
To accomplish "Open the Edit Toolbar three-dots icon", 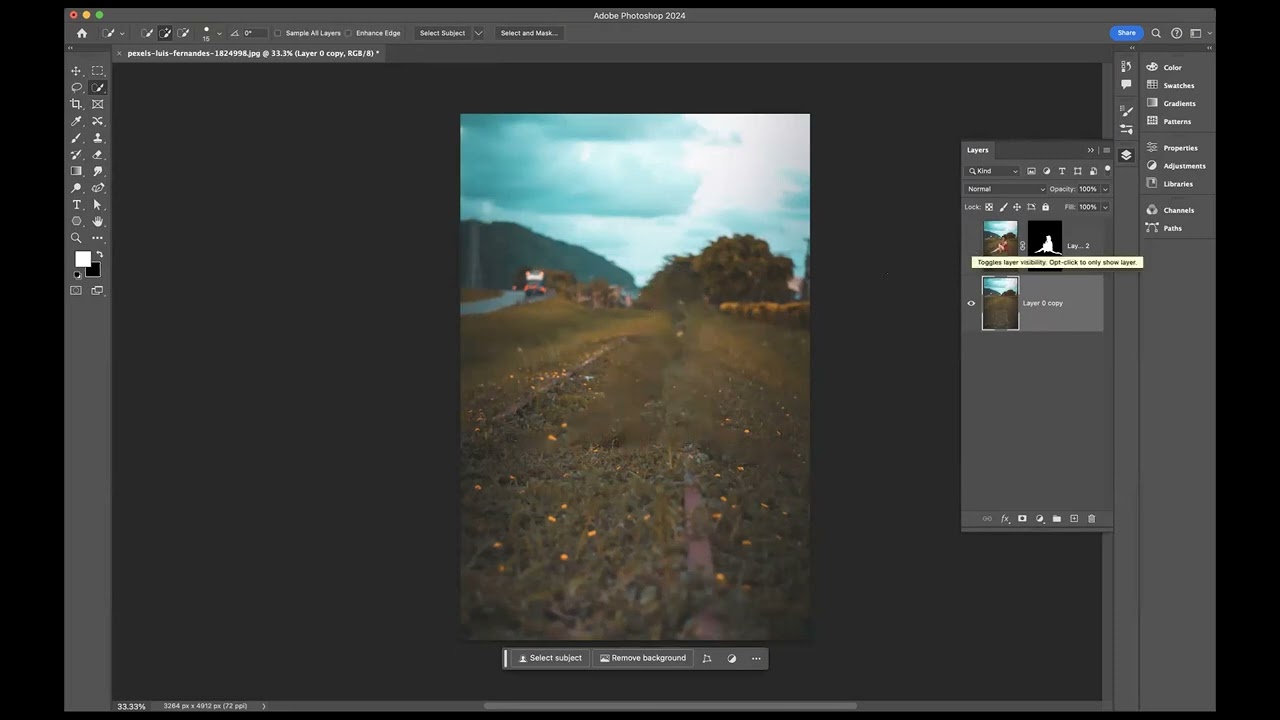I will point(97,238).
